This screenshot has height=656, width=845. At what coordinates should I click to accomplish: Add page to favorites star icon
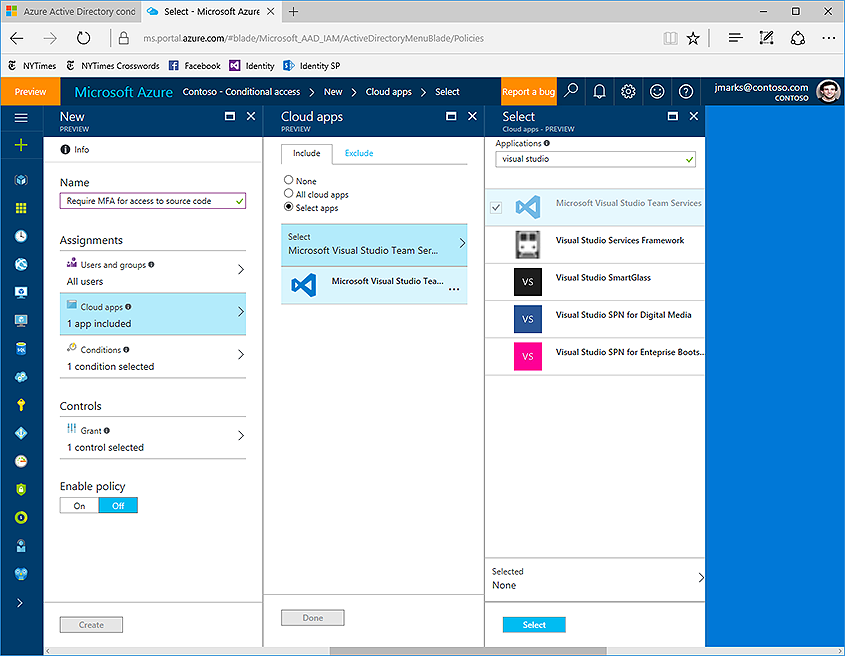click(x=693, y=38)
